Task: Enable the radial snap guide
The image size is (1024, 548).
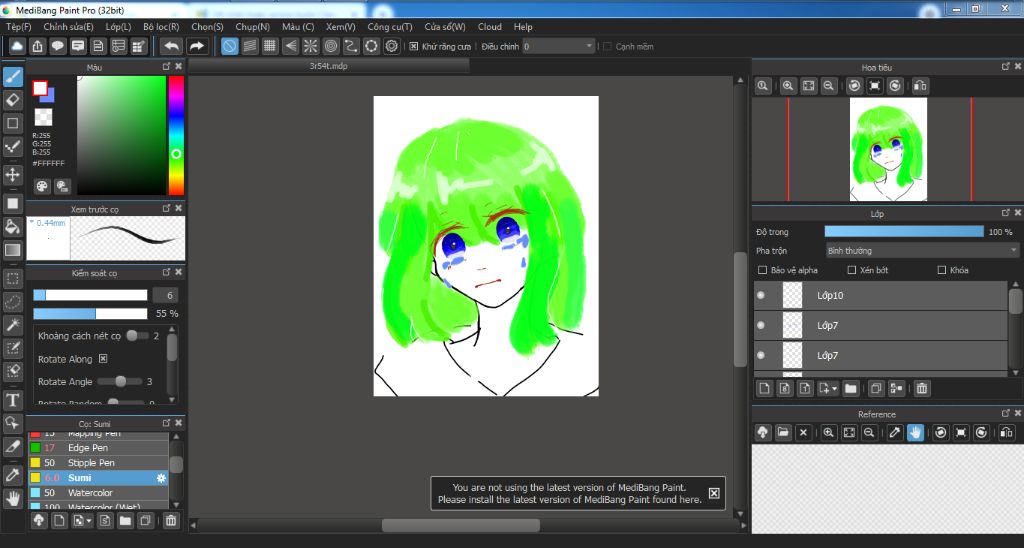Action: 311,46
